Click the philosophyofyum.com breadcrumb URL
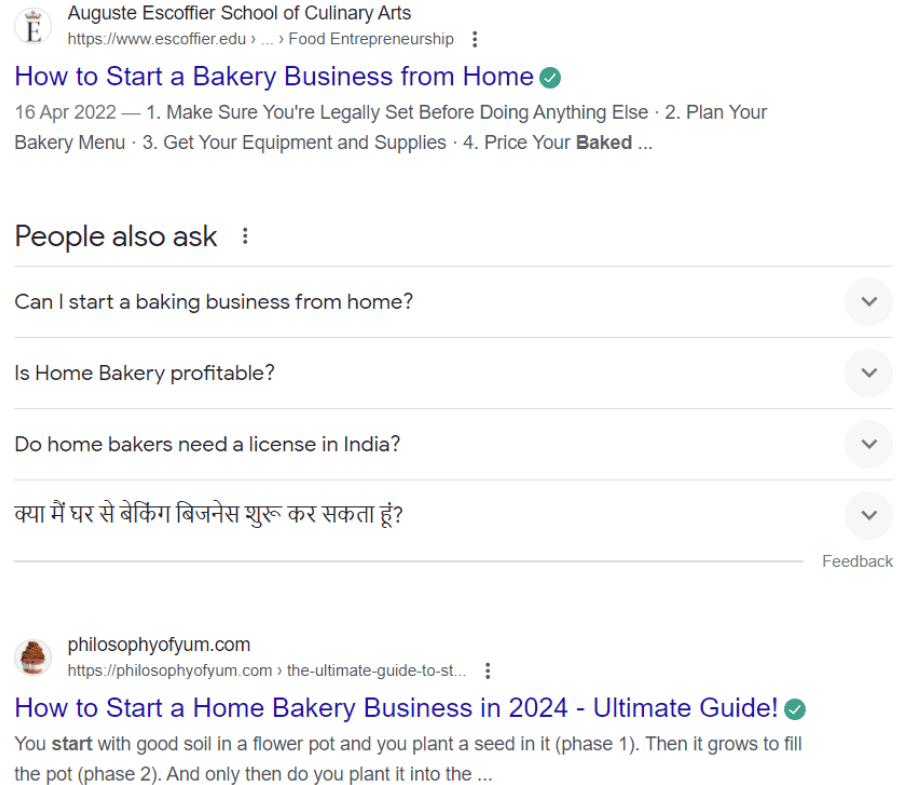The image size is (912, 785). tap(266, 670)
